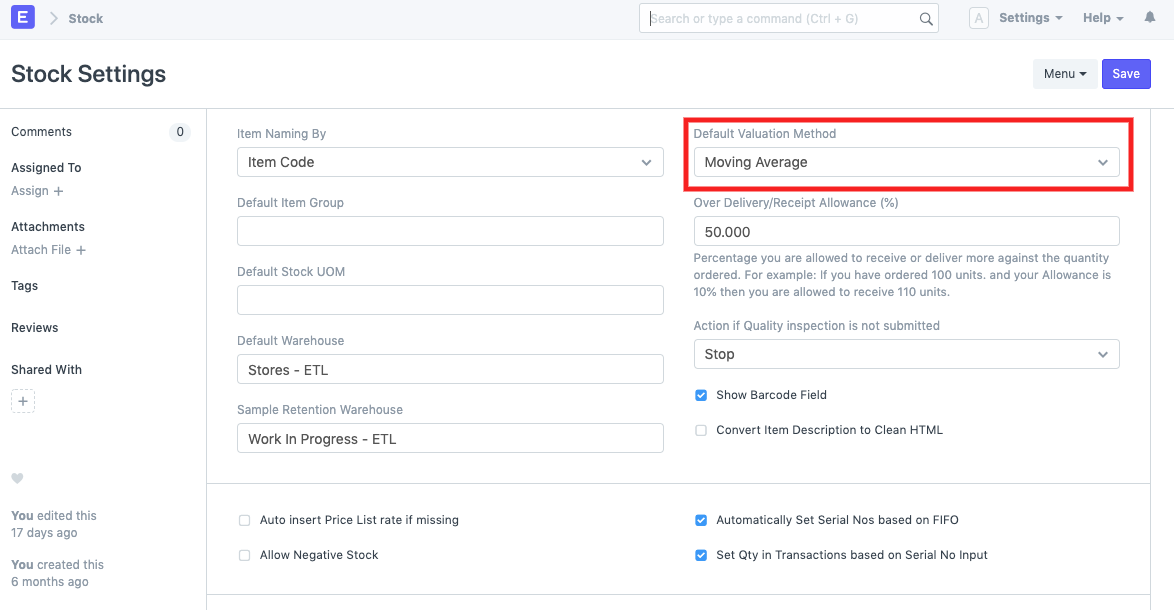Go to the Stock breadcrumb link

(85, 19)
